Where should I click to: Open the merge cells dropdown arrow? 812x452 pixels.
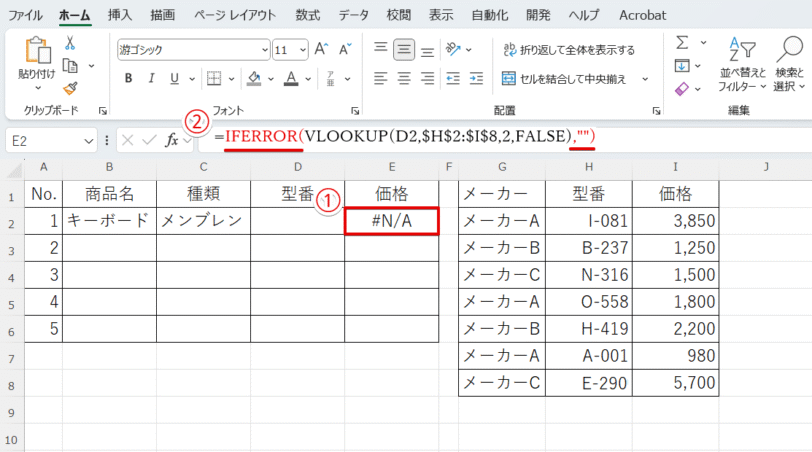645,79
